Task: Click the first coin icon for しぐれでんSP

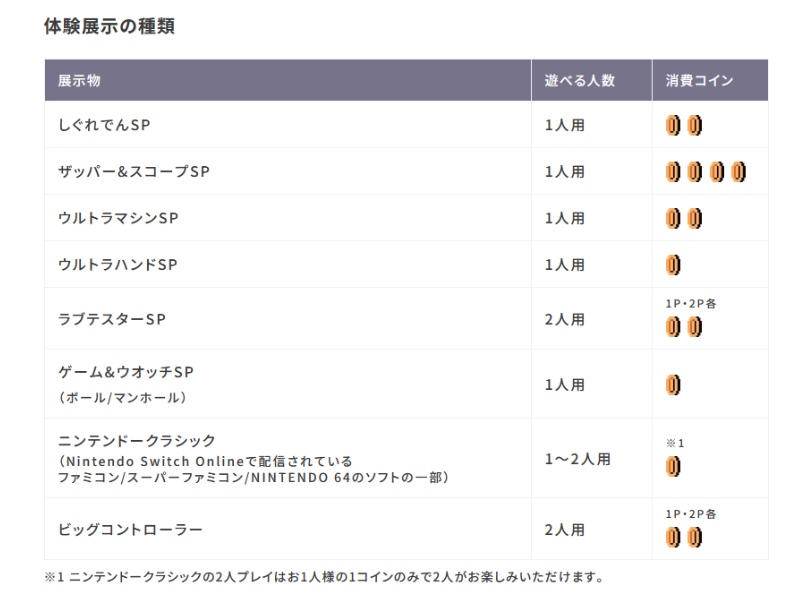Action: pyautogui.click(x=673, y=126)
